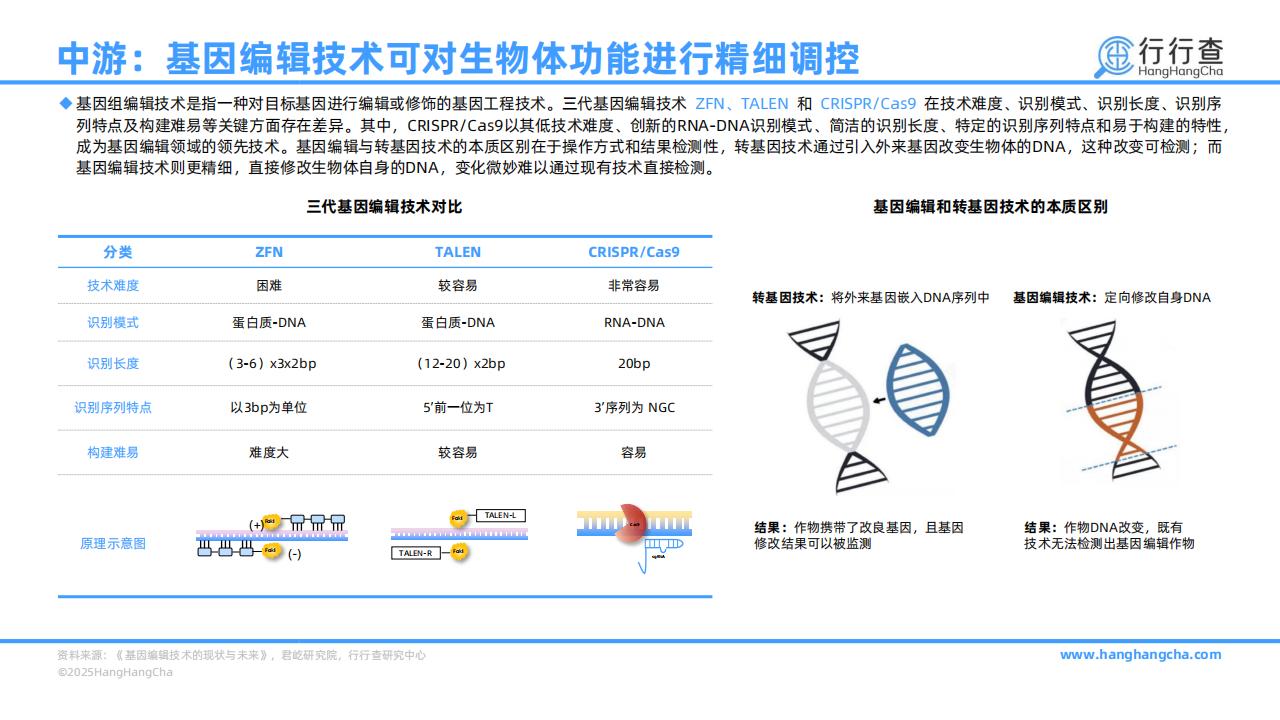Image resolution: width=1280 pixels, height=720 pixels.
Task: Click the 5'前一位为T cell
Action: (x=458, y=407)
